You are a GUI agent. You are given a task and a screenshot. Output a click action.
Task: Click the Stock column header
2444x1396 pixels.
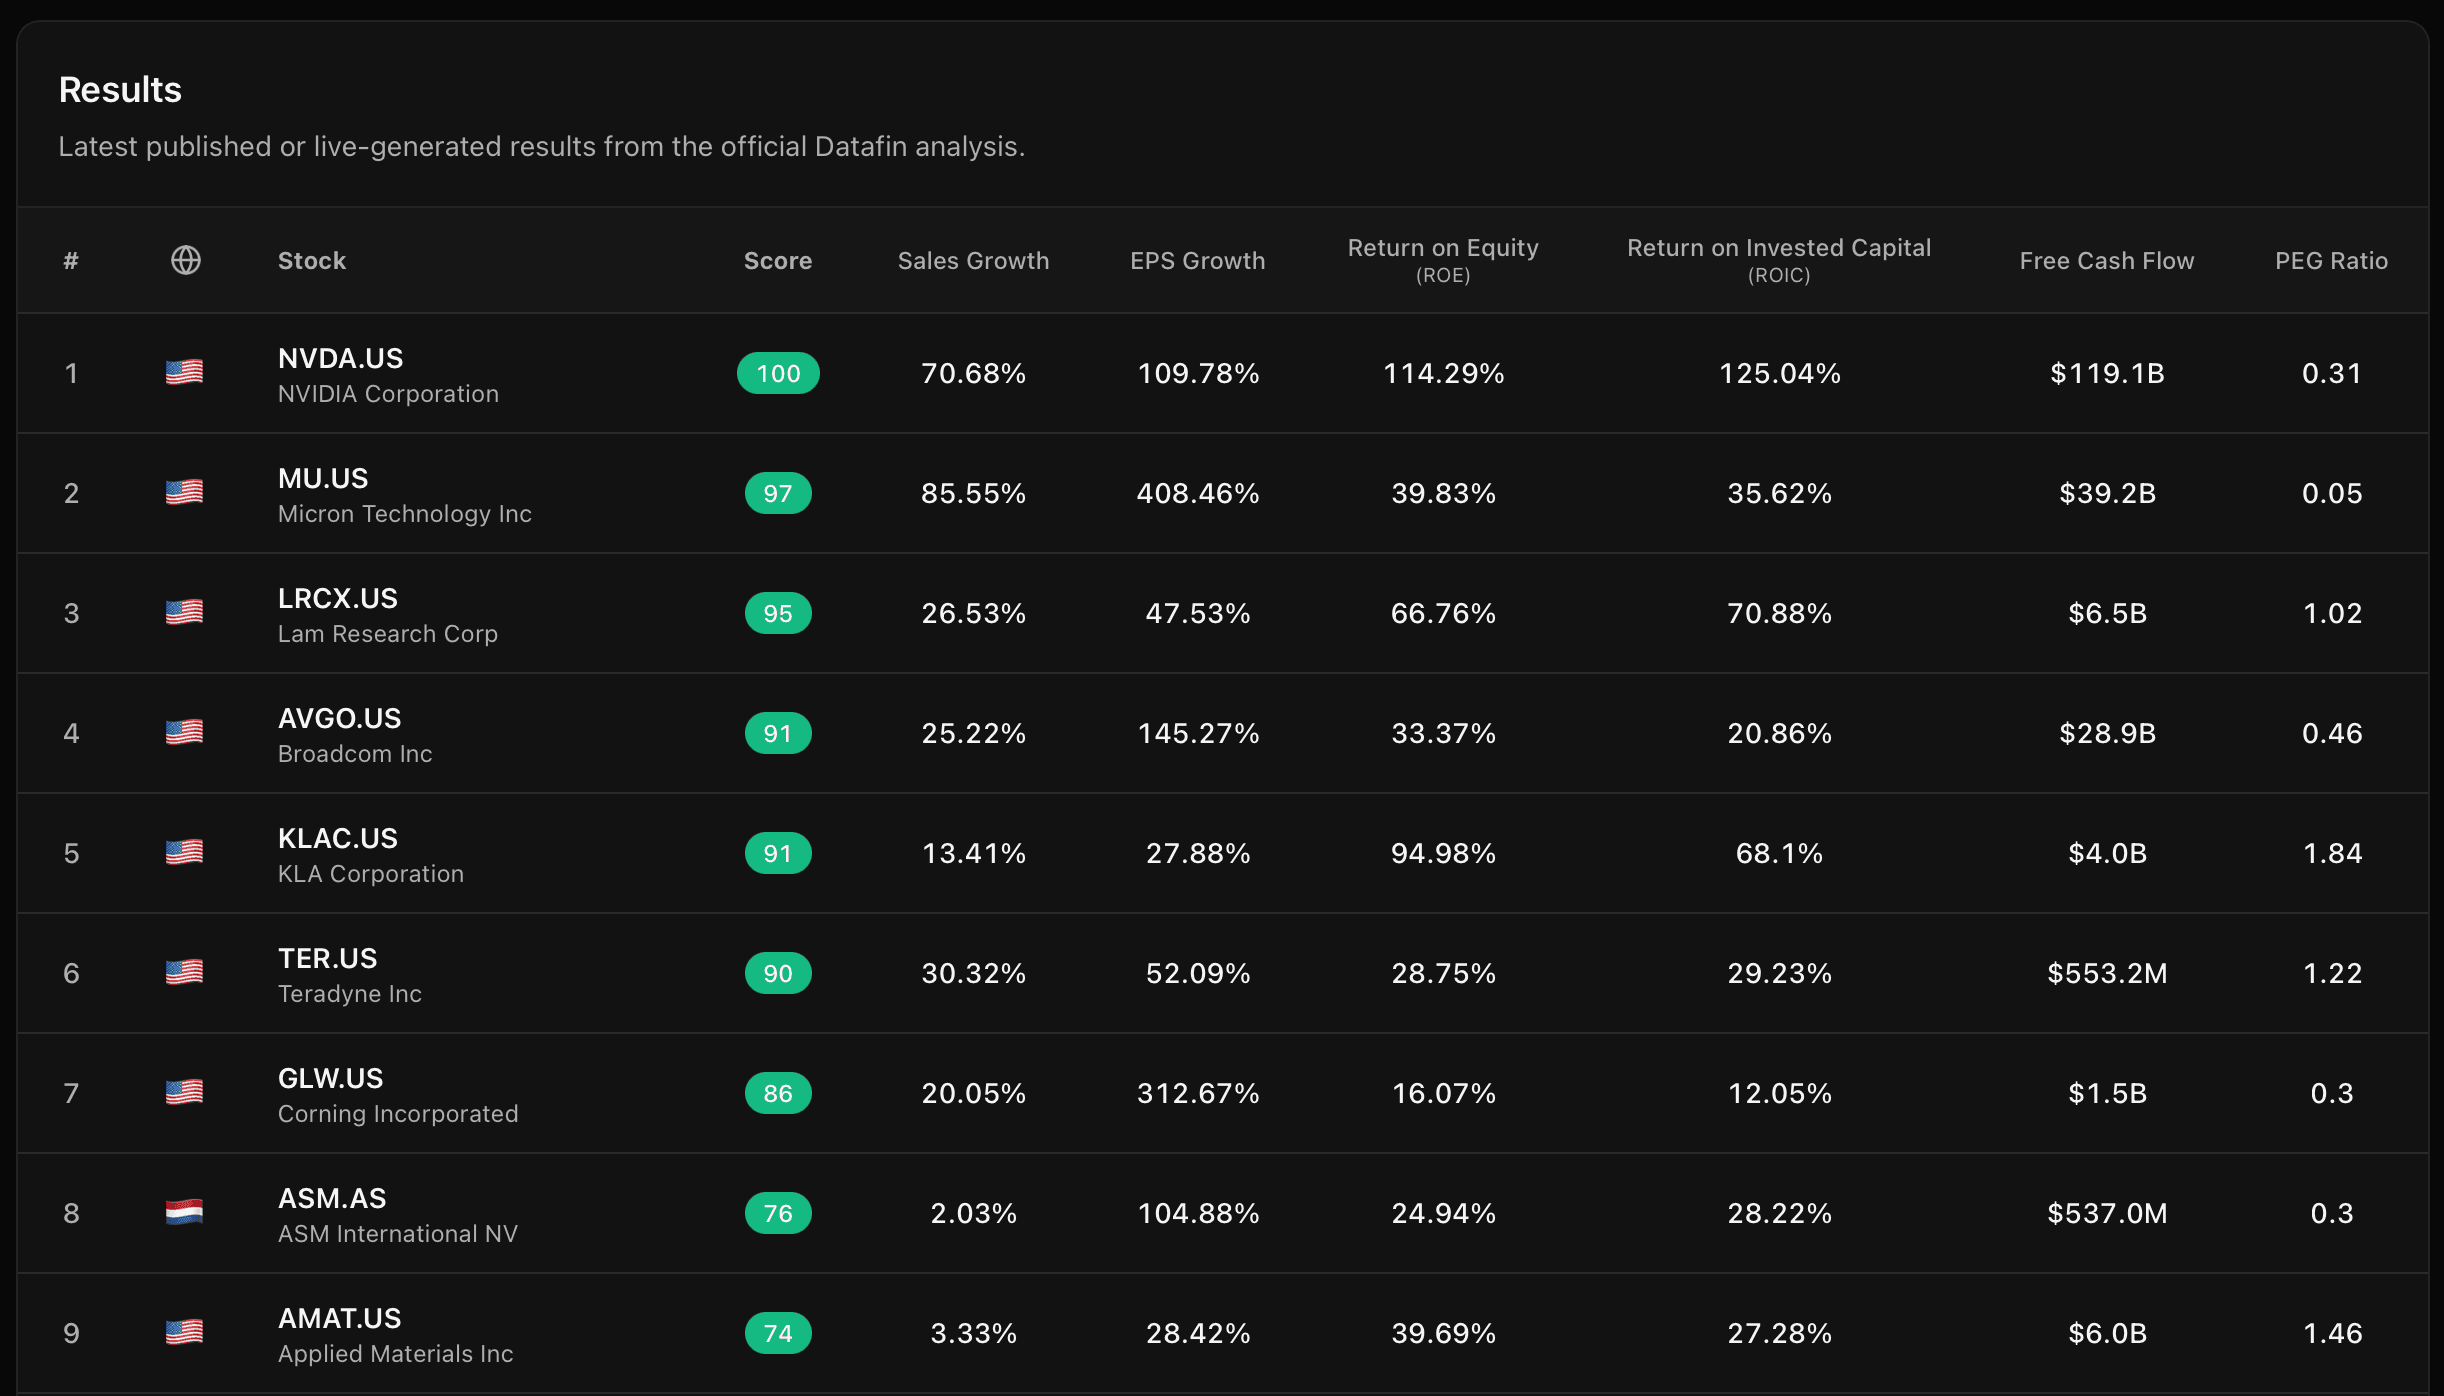pyautogui.click(x=312, y=261)
